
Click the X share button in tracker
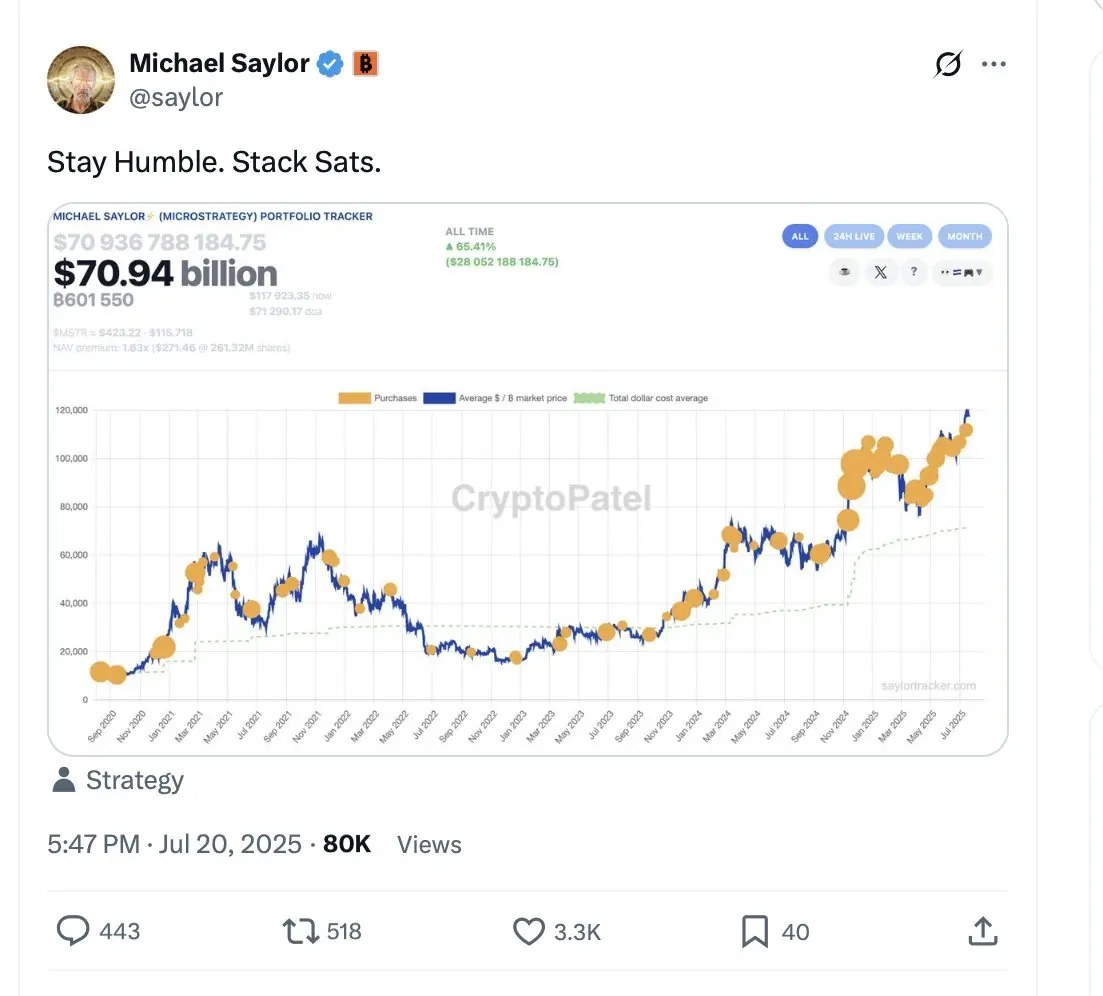pyautogui.click(x=880, y=272)
